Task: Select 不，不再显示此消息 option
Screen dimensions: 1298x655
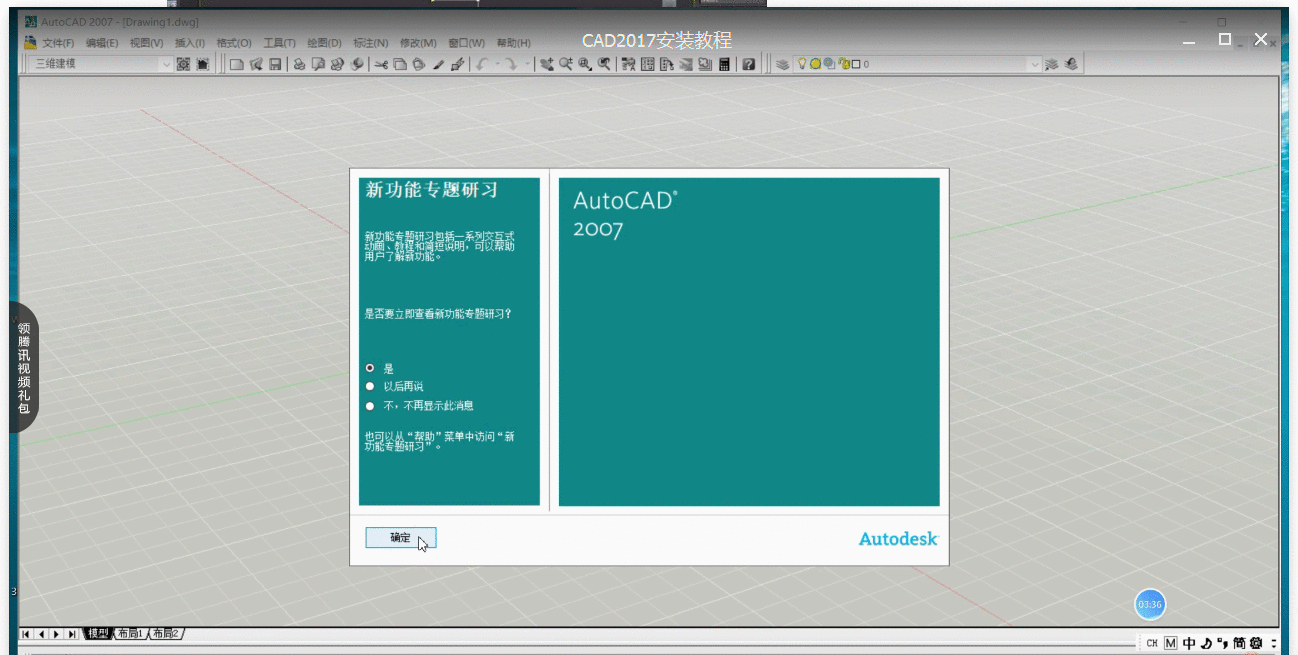Action: pos(373,405)
